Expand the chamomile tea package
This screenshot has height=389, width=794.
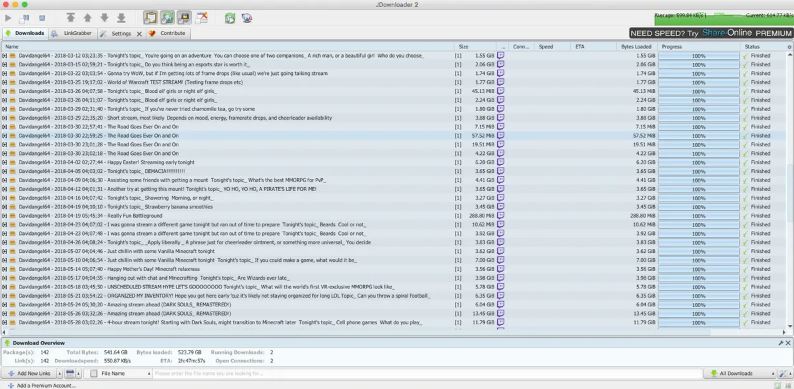5,109
